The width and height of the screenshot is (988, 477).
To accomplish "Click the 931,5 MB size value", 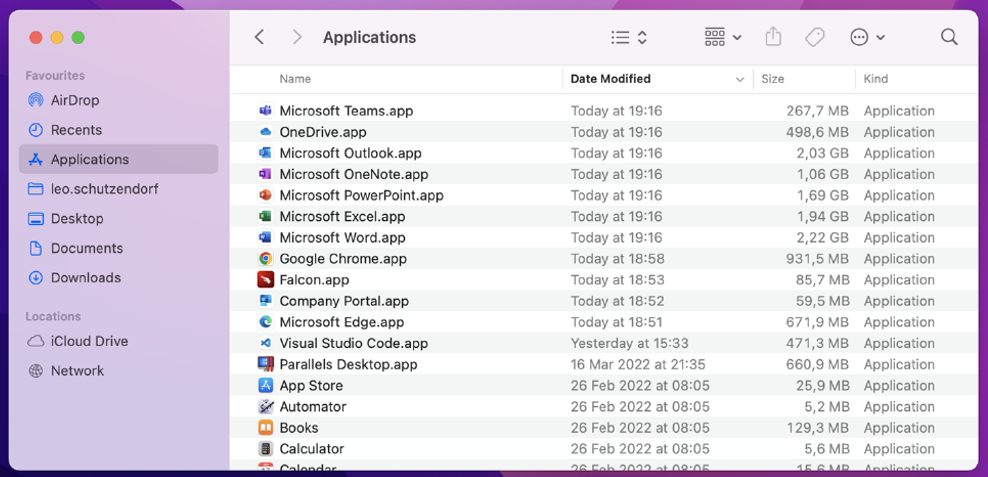I will 817,259.
